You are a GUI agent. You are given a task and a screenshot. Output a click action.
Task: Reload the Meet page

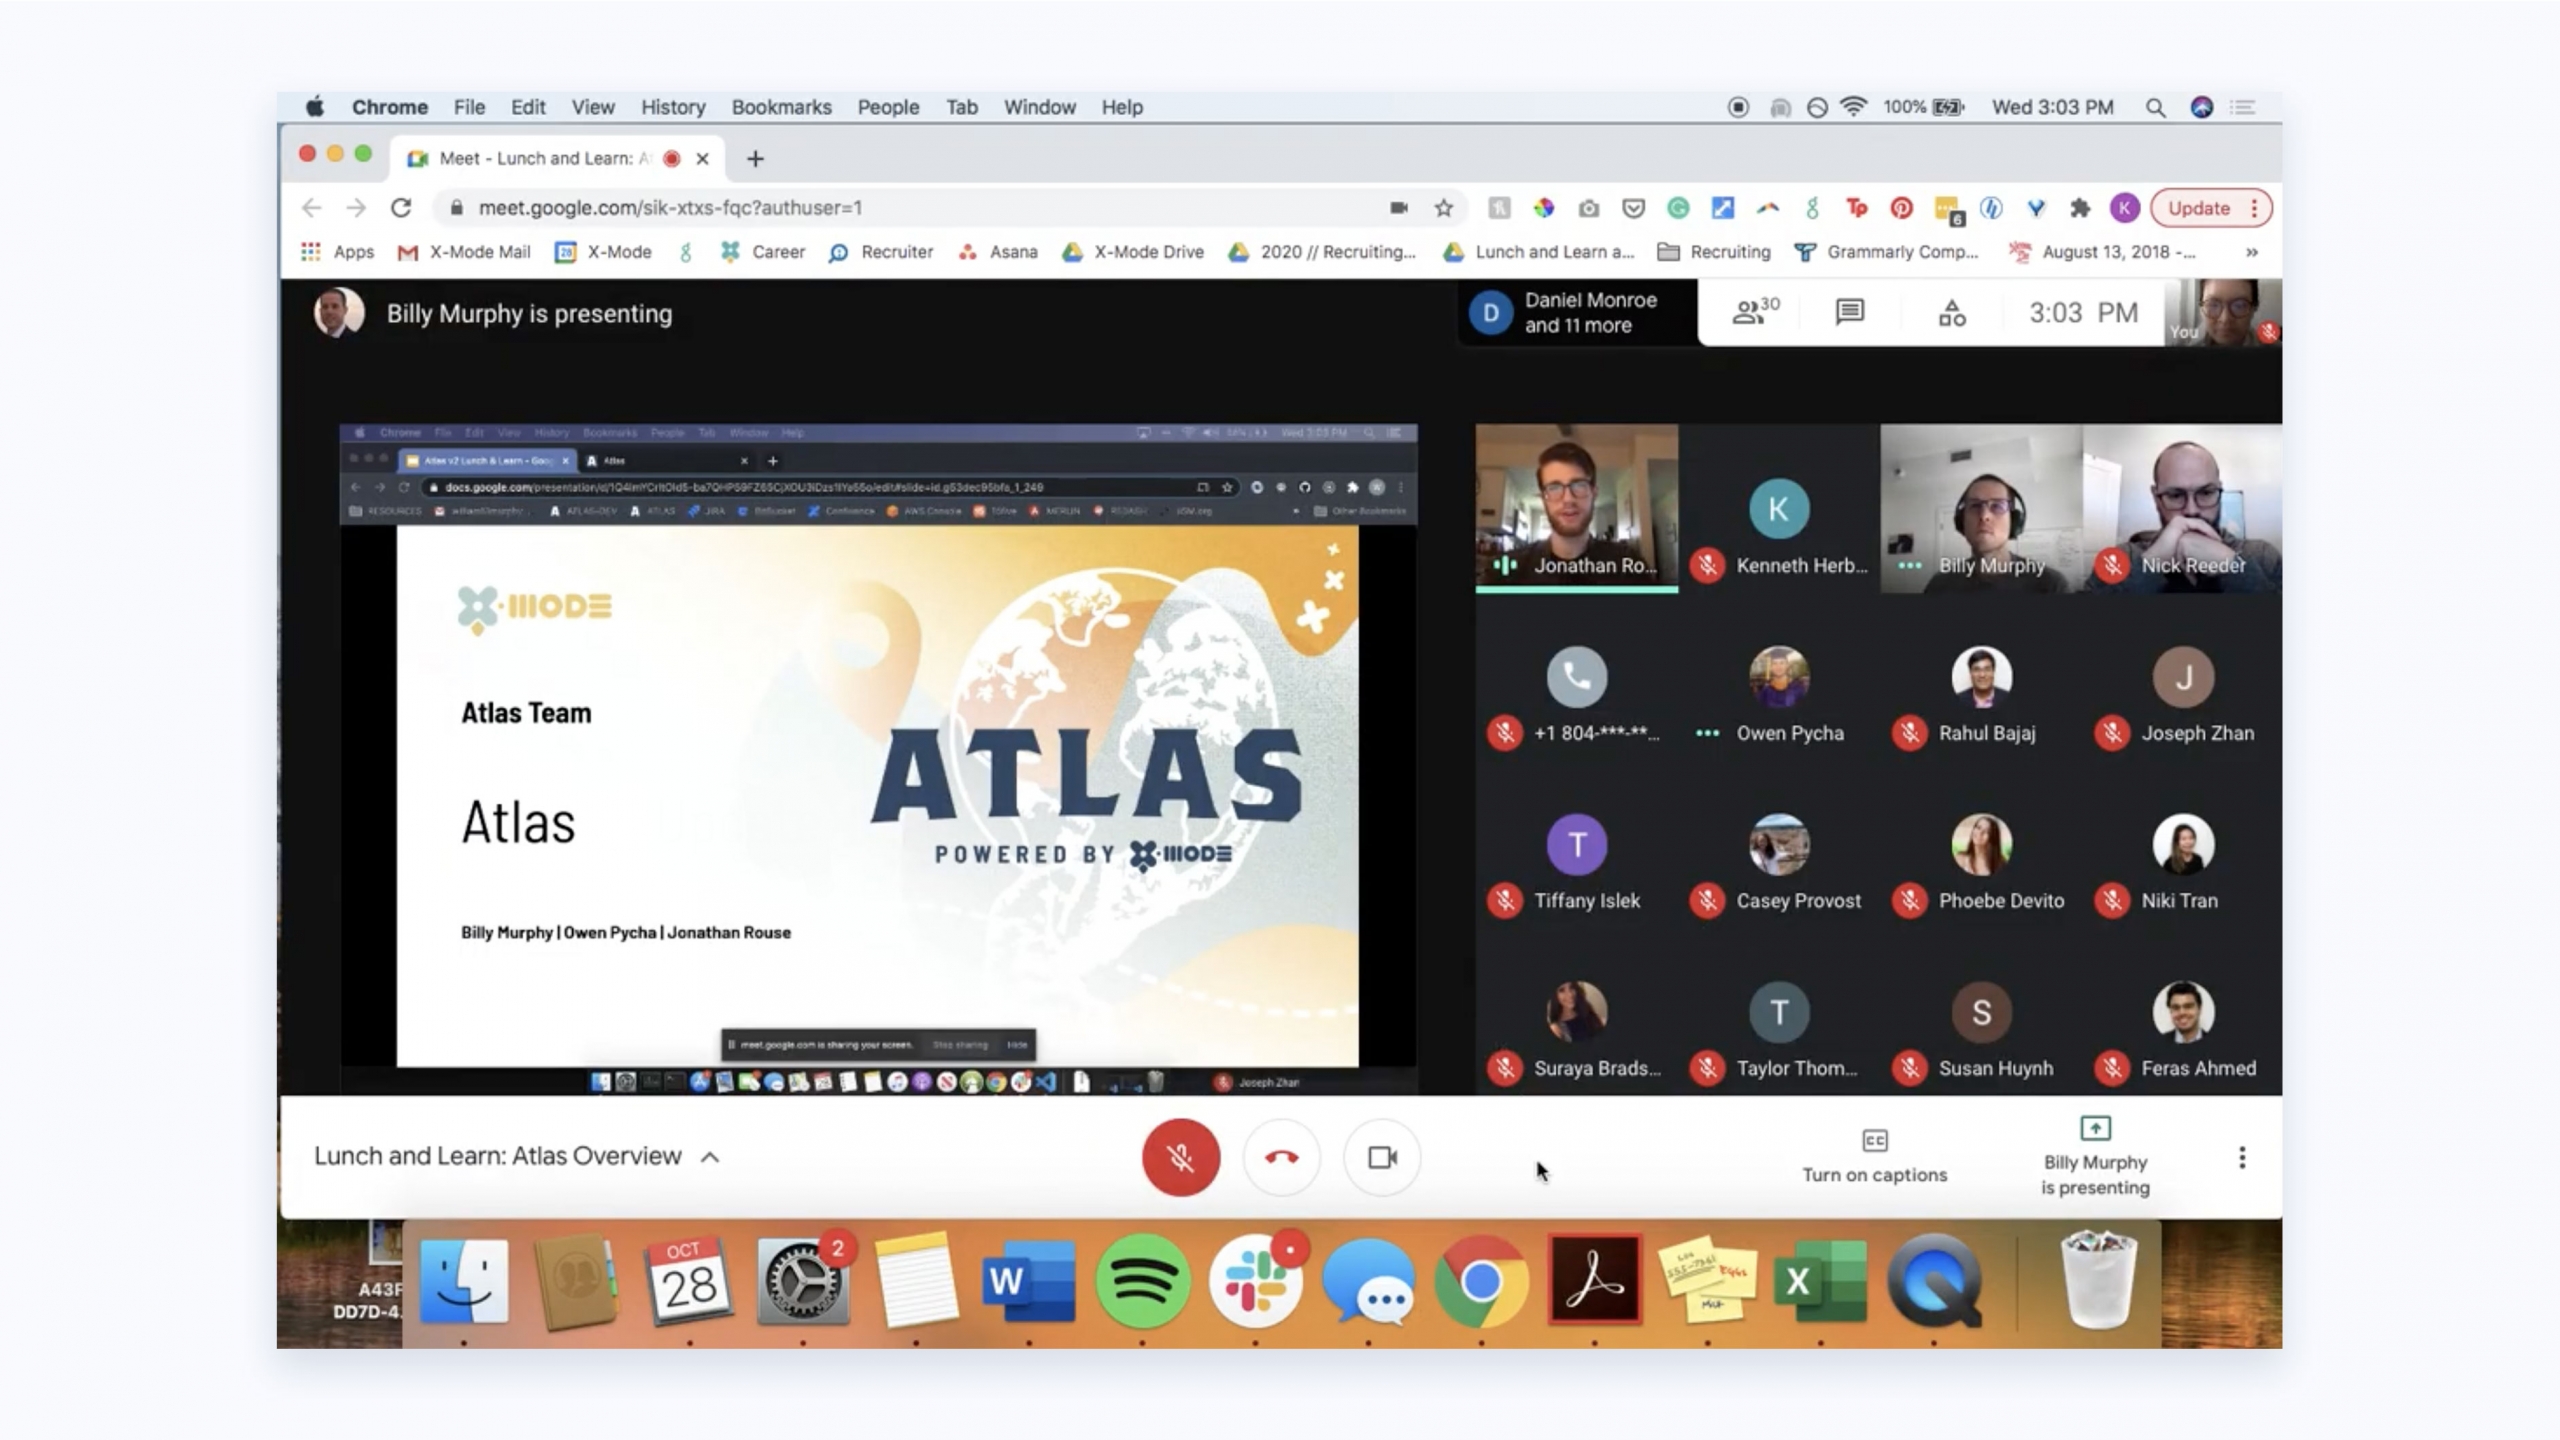401,208
